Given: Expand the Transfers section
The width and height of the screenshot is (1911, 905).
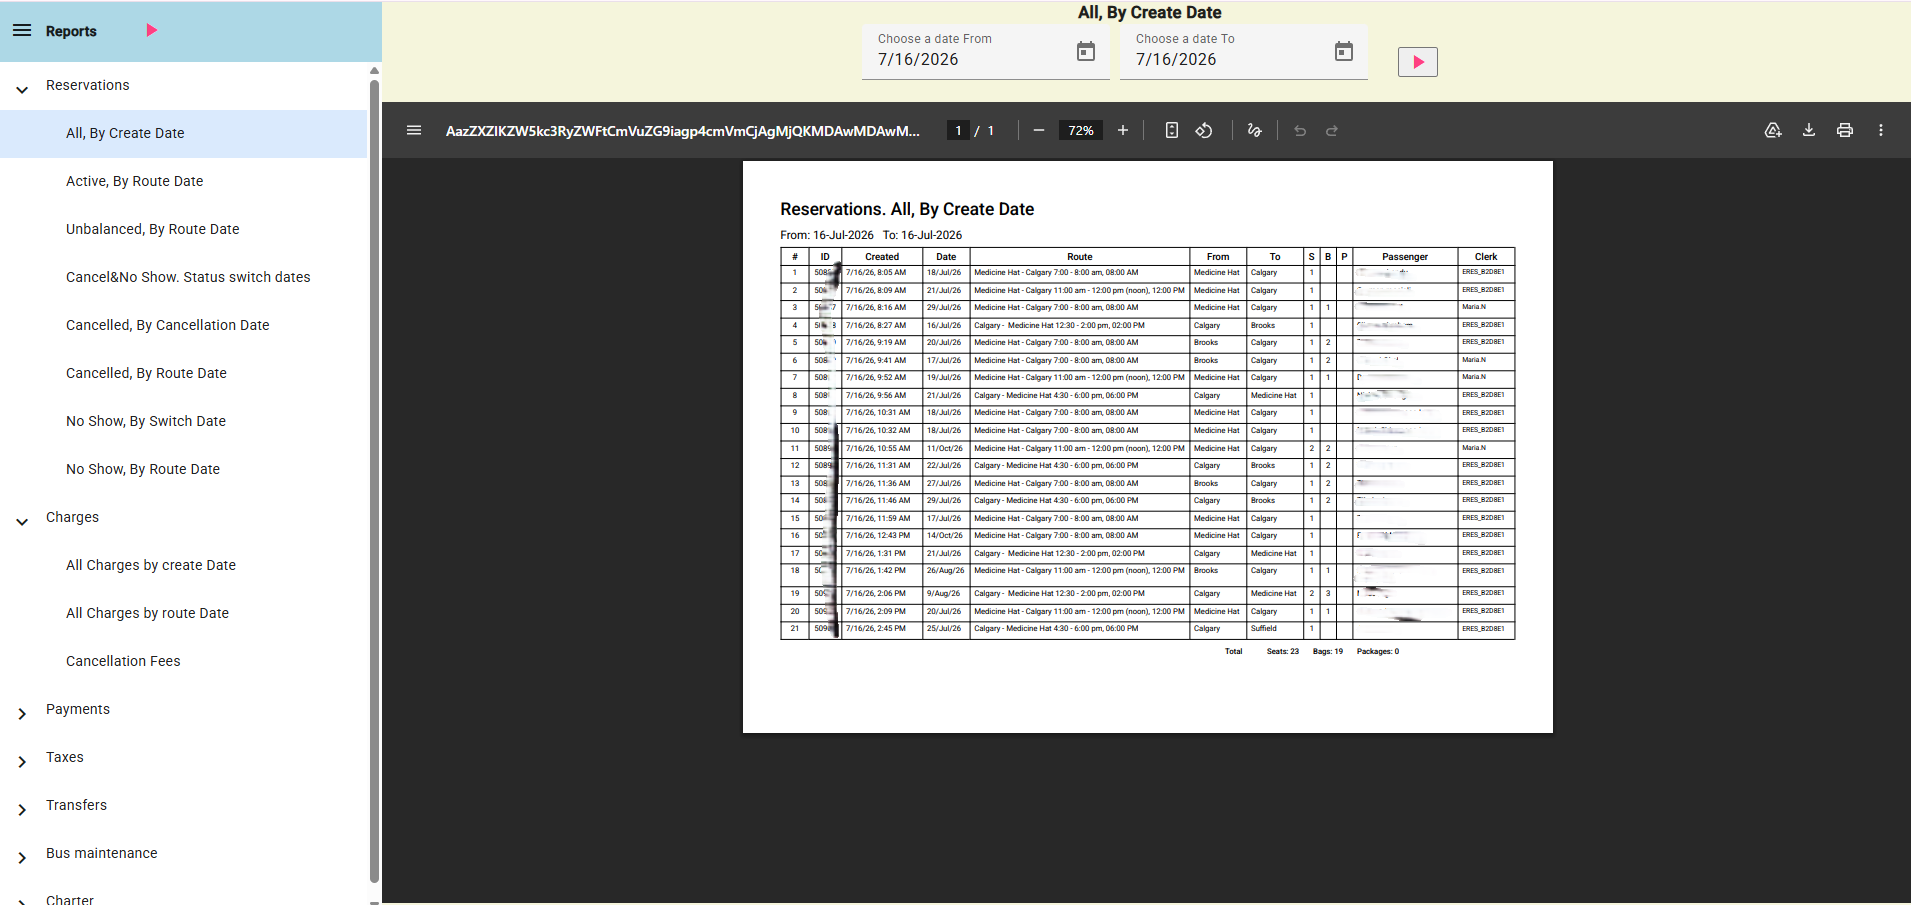Looking at the screenshot, I should coord(22,810).
